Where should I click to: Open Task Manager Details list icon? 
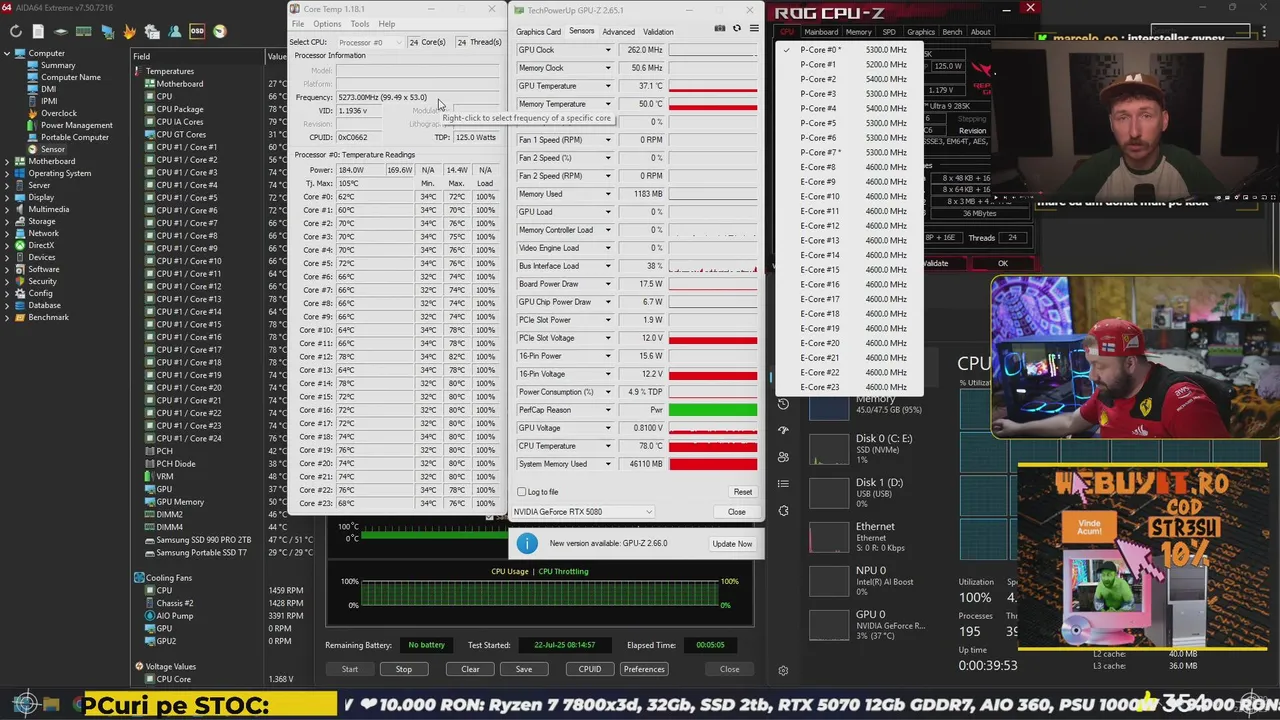coord(783,484)
